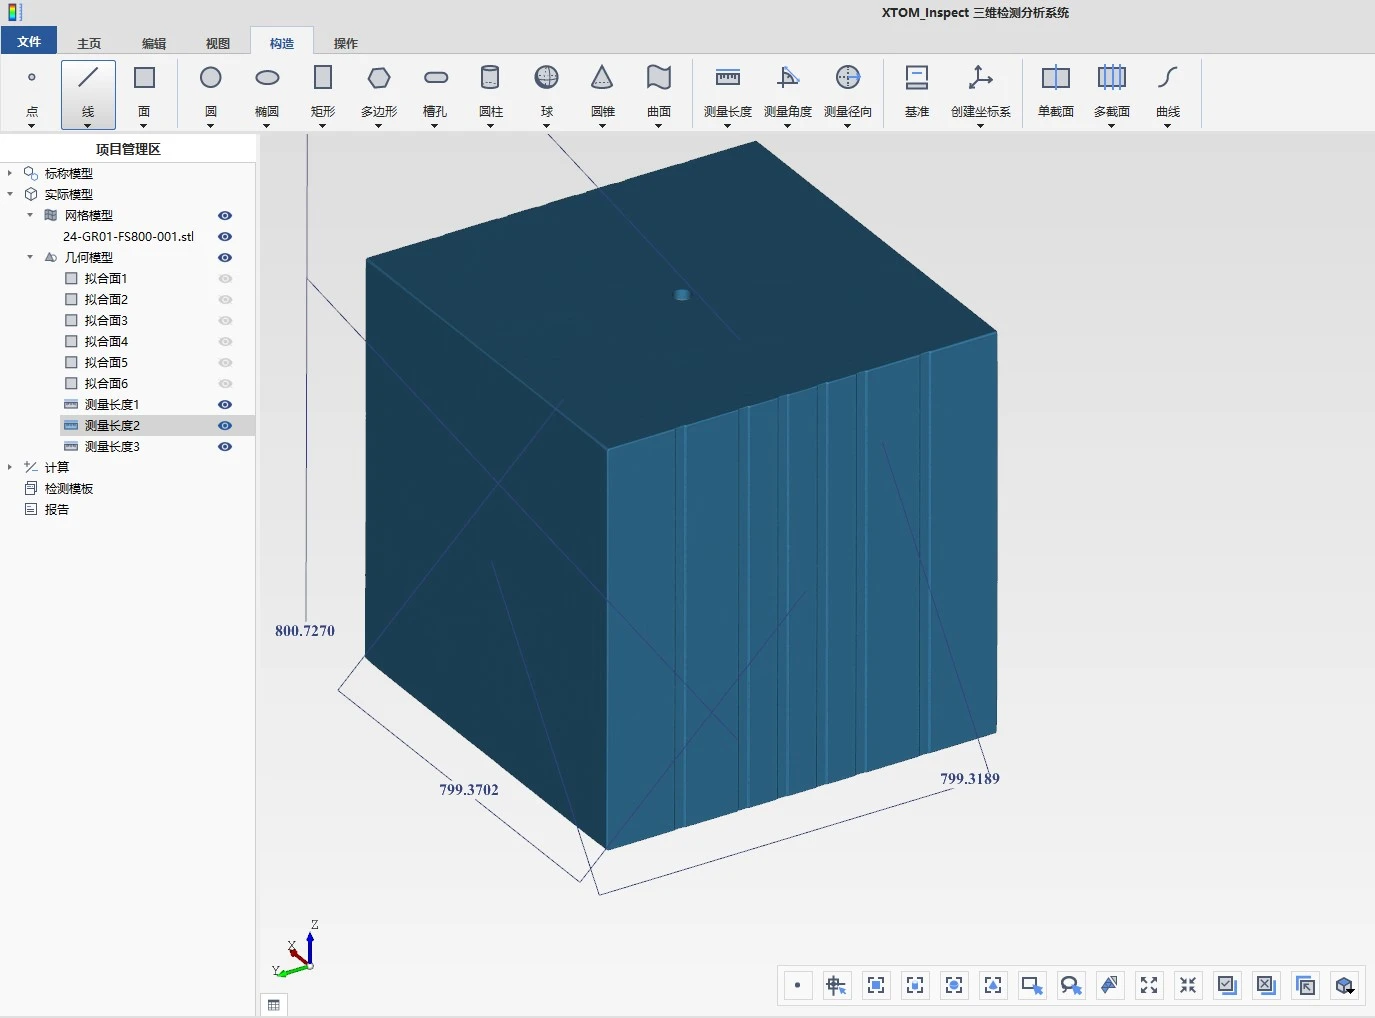Open dropdown arrow under 创建坐标系
Screen dimensions: 1375x1018
point(980,125)
